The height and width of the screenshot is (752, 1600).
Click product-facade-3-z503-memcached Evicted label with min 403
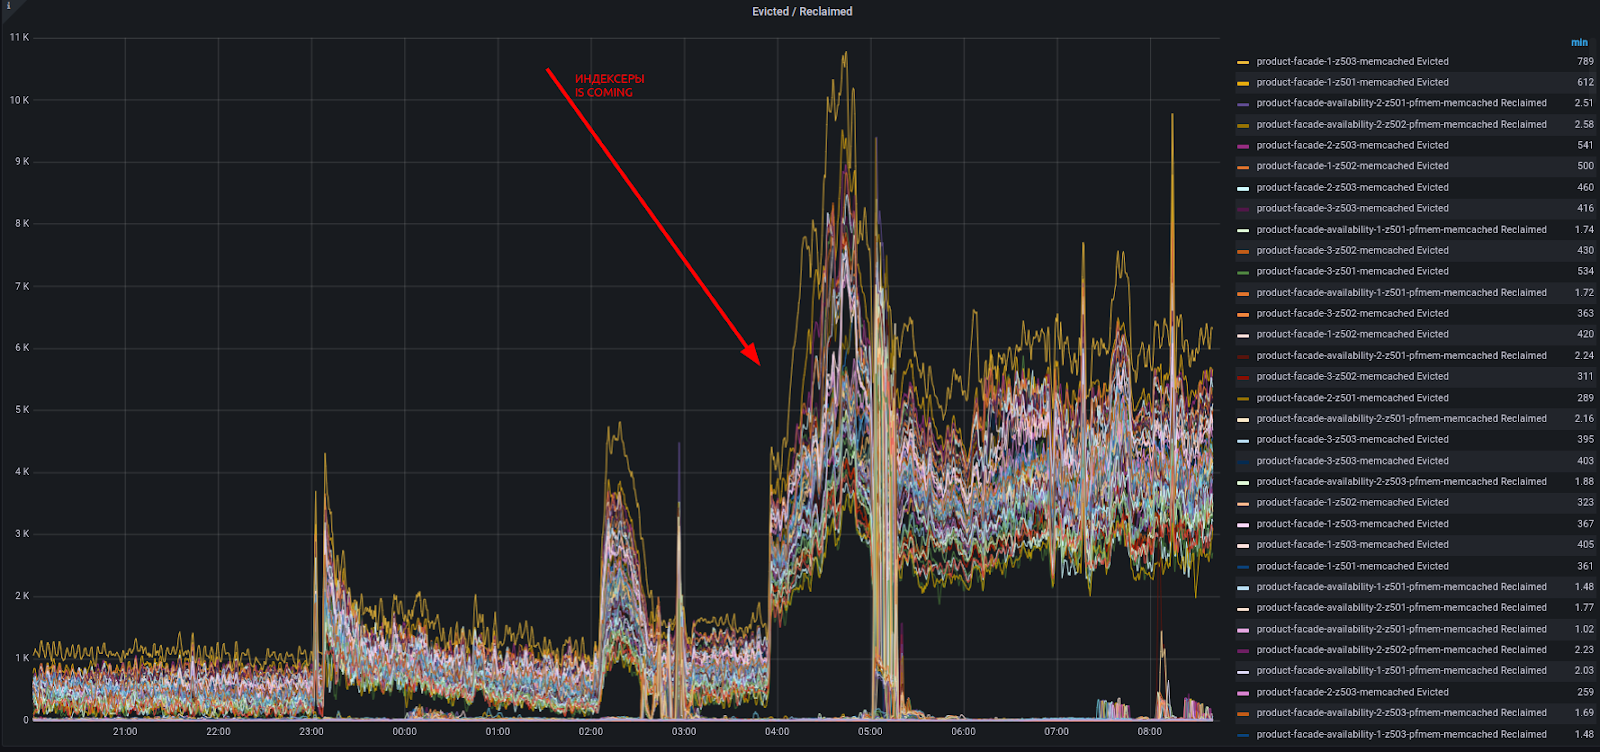(1353, 460)
